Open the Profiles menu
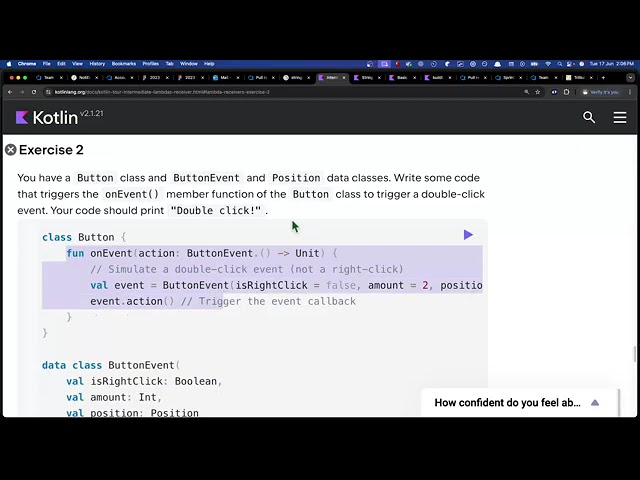Screen dimensions: 640x480 151,64
